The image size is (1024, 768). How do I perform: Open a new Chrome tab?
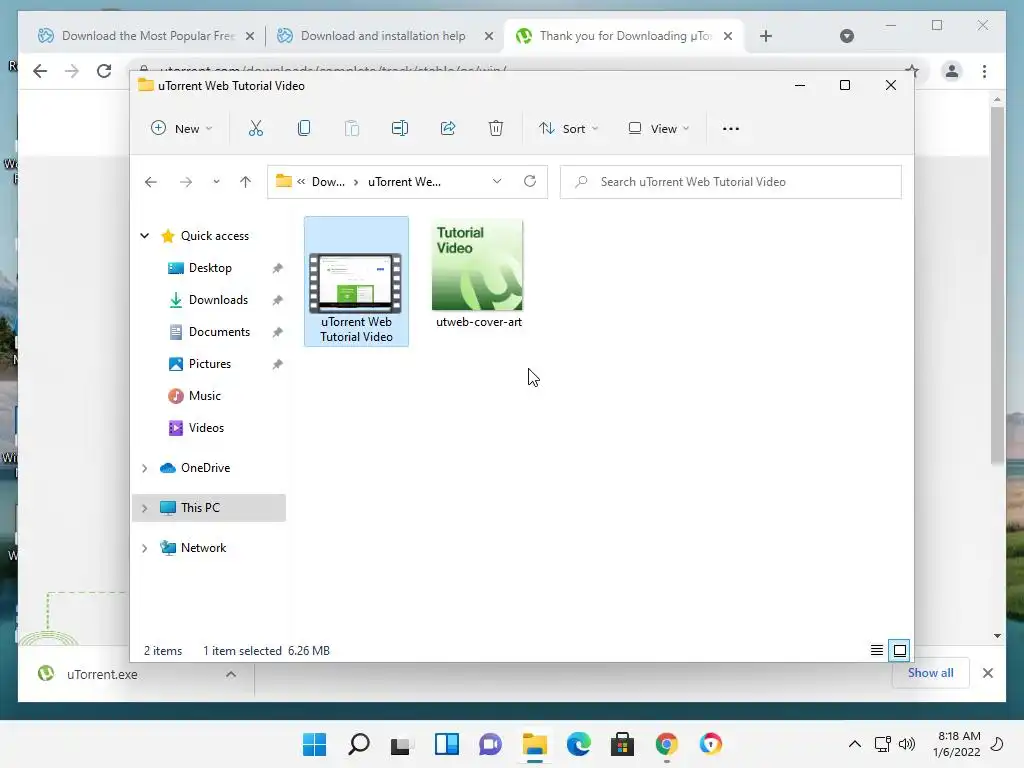pyautogui.click(x=766, y=36)
